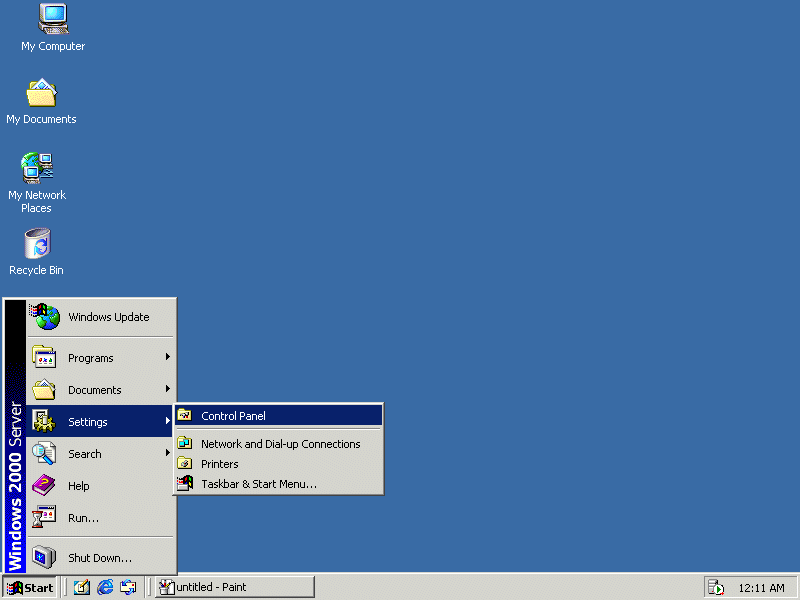
Task: Select the My Network Places icon
Action: pyautogui.click(x=37, y=168)
